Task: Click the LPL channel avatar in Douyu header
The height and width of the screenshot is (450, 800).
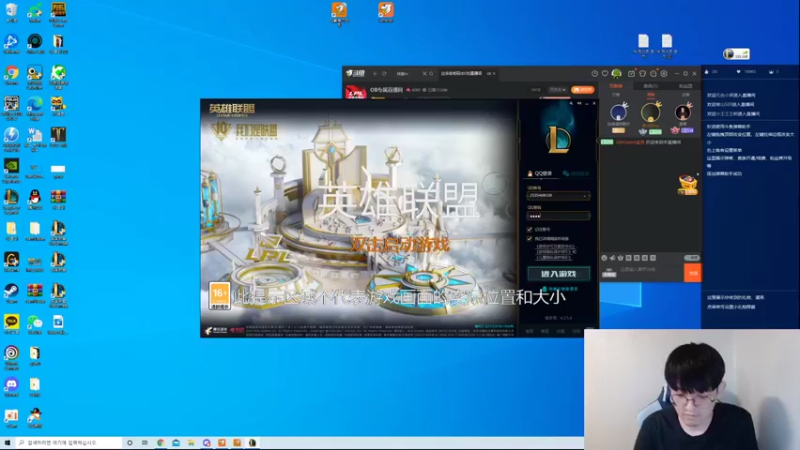Action: (x=356, y=92)
